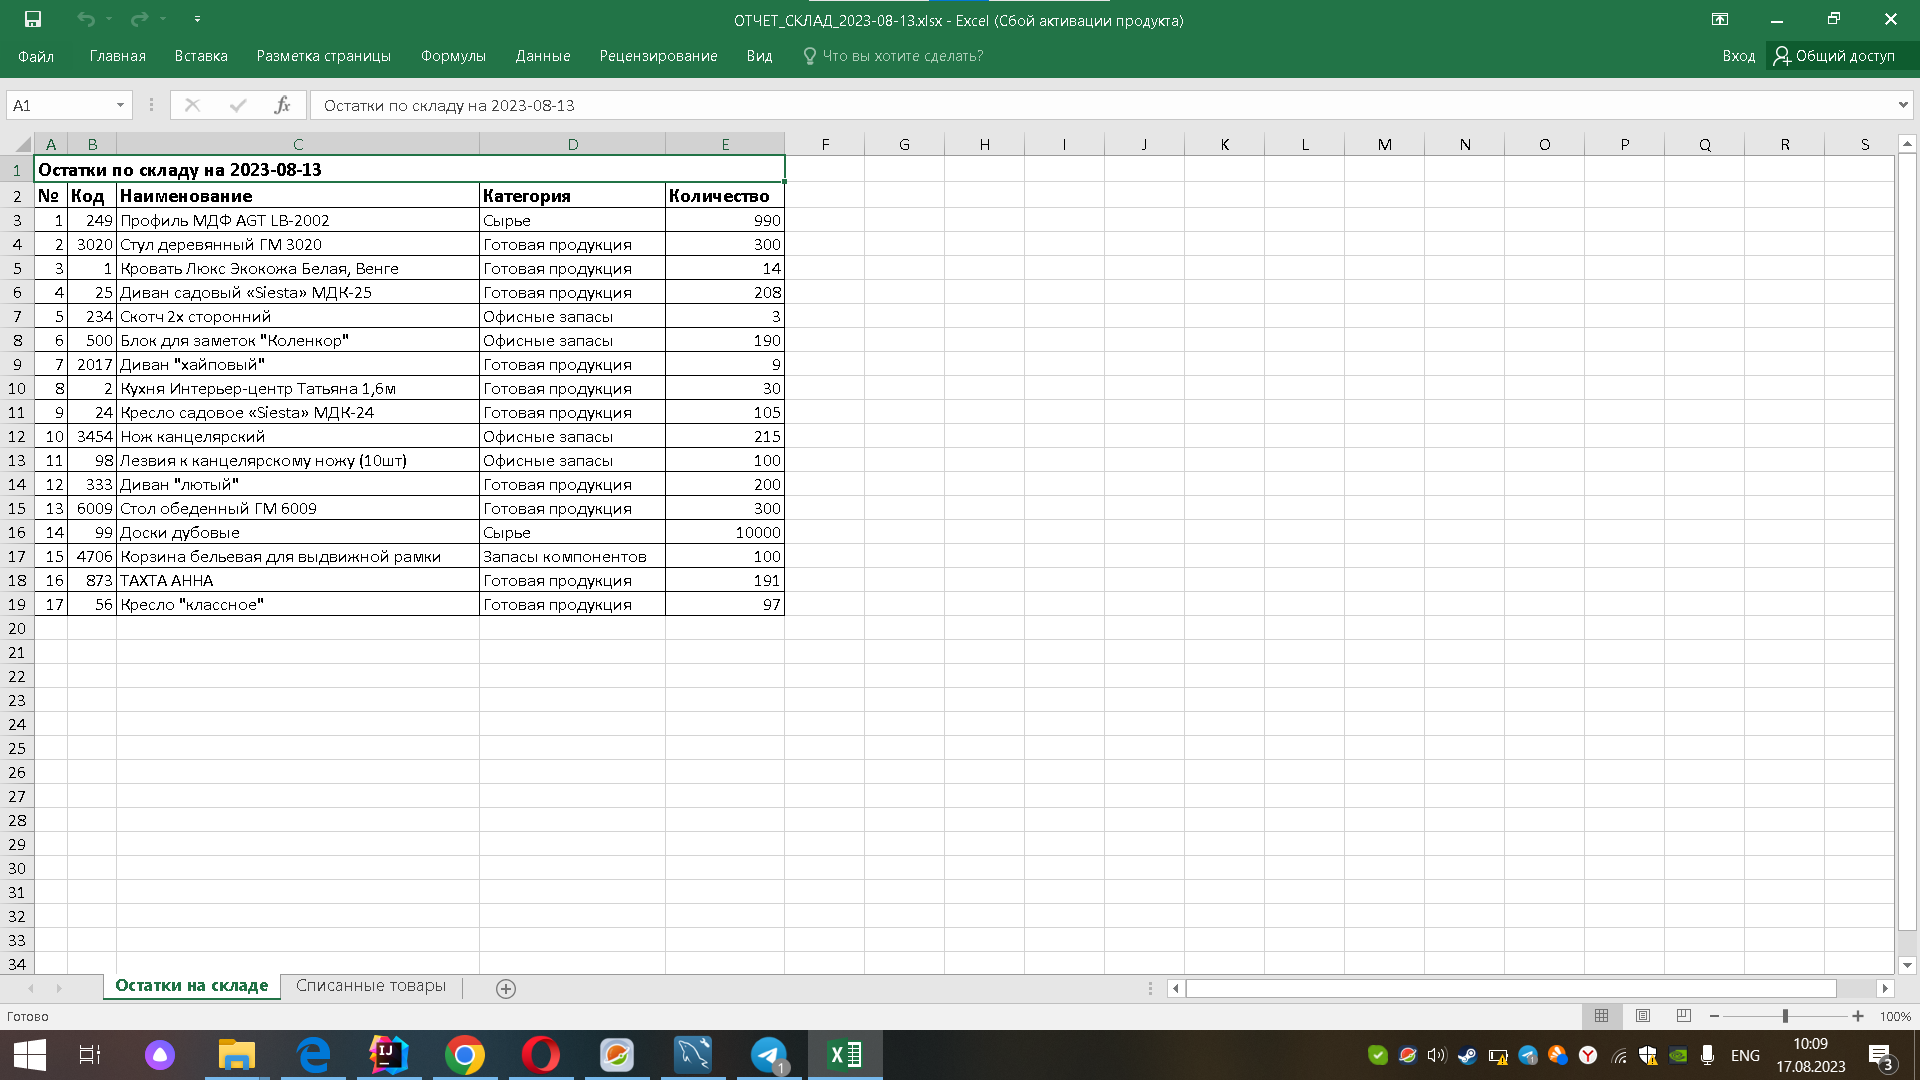Click the Insert Function fx icon
1920x1080 pixels.
282,105
